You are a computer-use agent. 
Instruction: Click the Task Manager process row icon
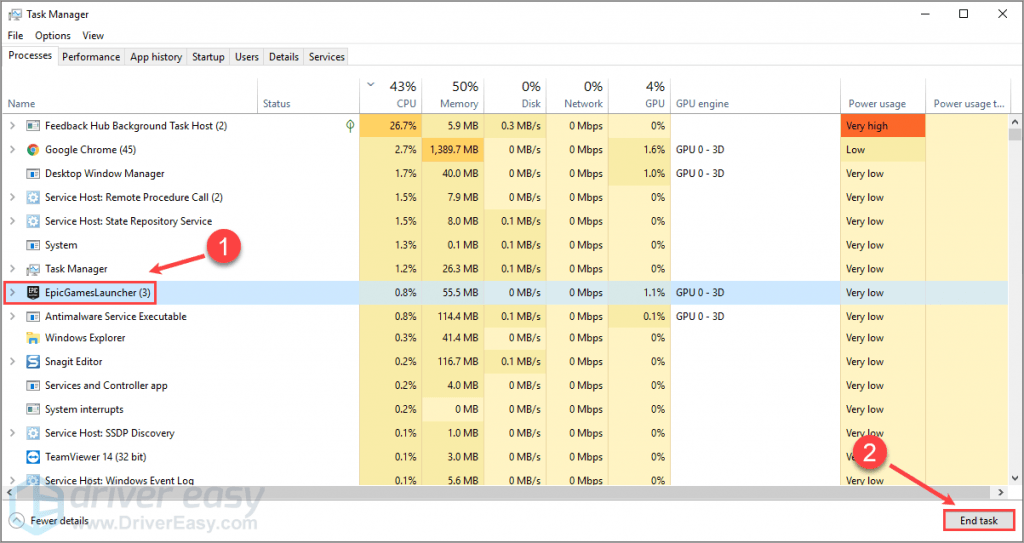(x=33, y=269)
